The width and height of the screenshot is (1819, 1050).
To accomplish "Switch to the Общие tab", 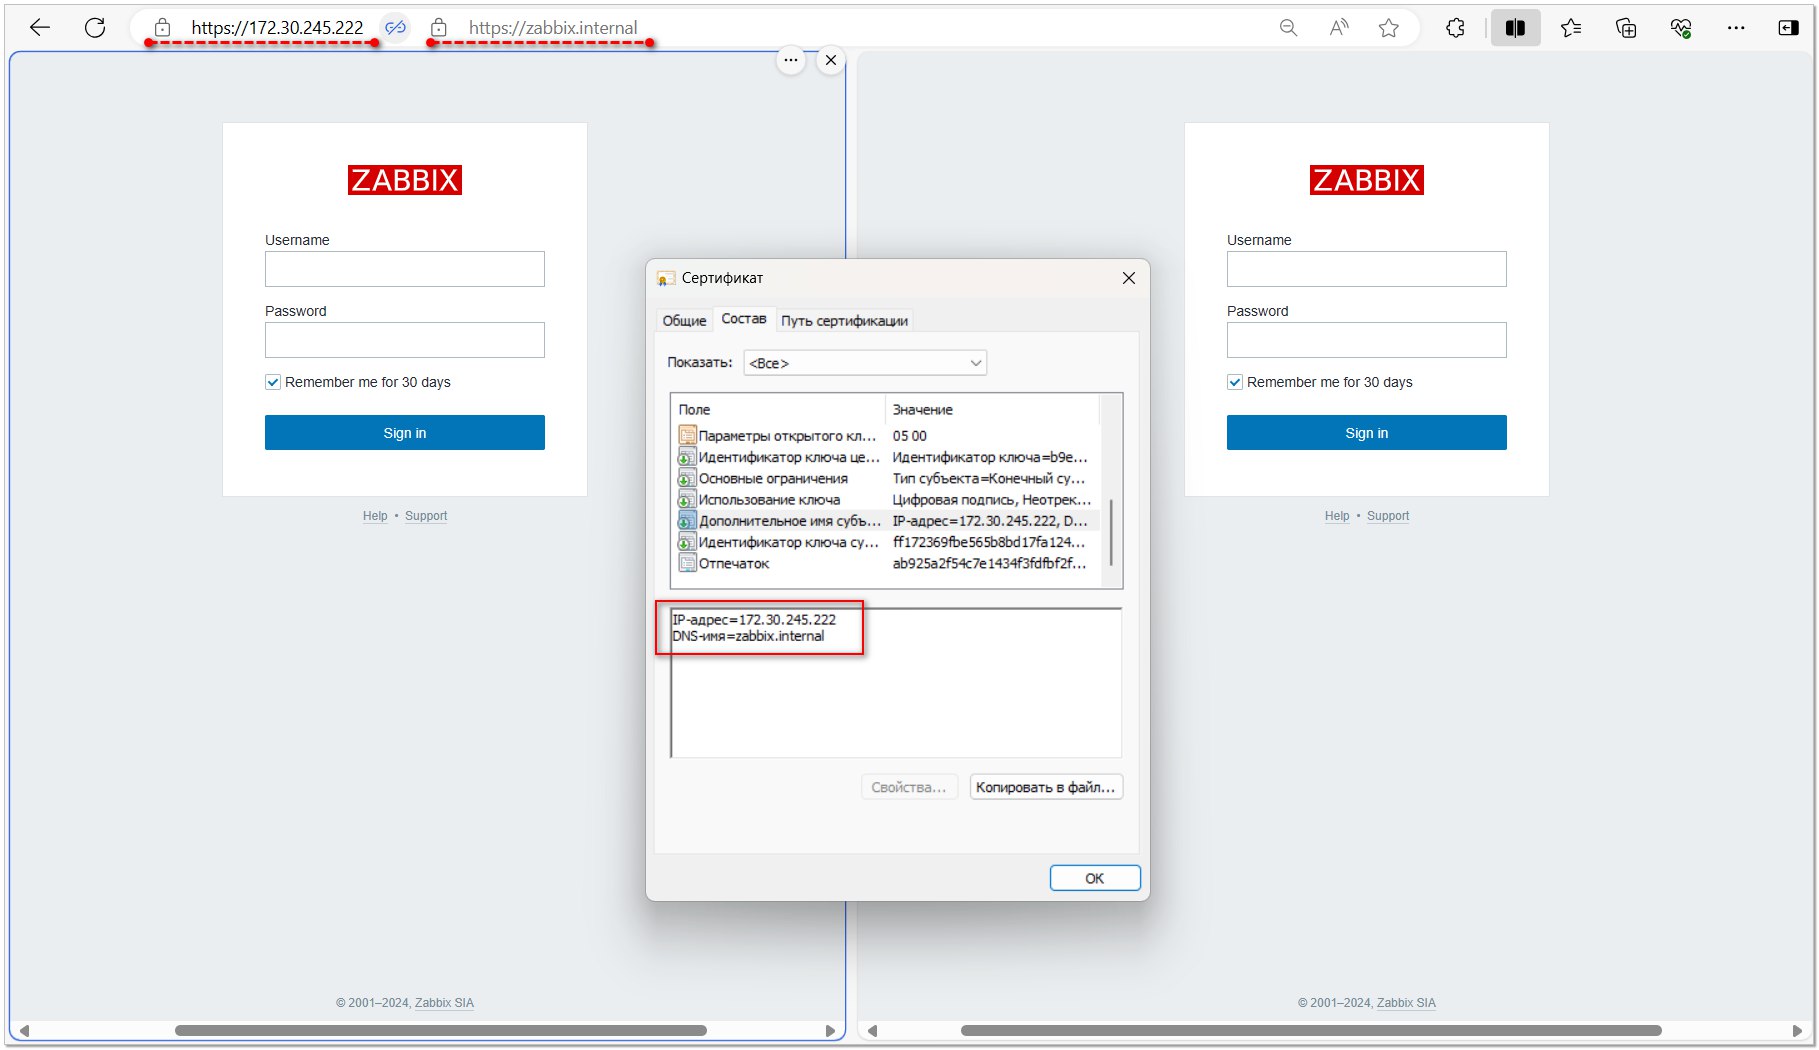I will pos(684,320).
